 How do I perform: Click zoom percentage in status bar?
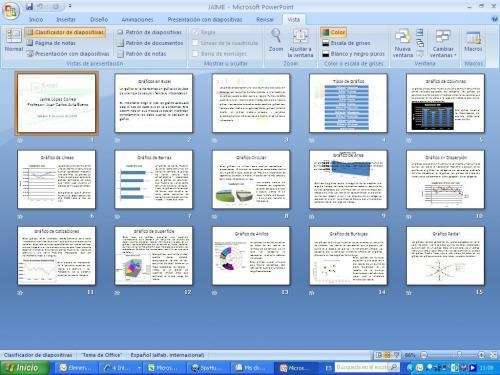pos(410,355)
